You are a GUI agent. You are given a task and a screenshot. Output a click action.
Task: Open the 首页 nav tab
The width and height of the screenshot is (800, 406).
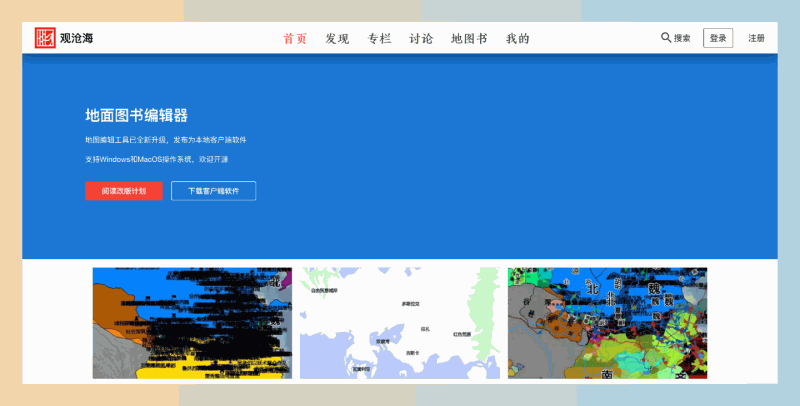pyautogui.click(x=295, y=38)
